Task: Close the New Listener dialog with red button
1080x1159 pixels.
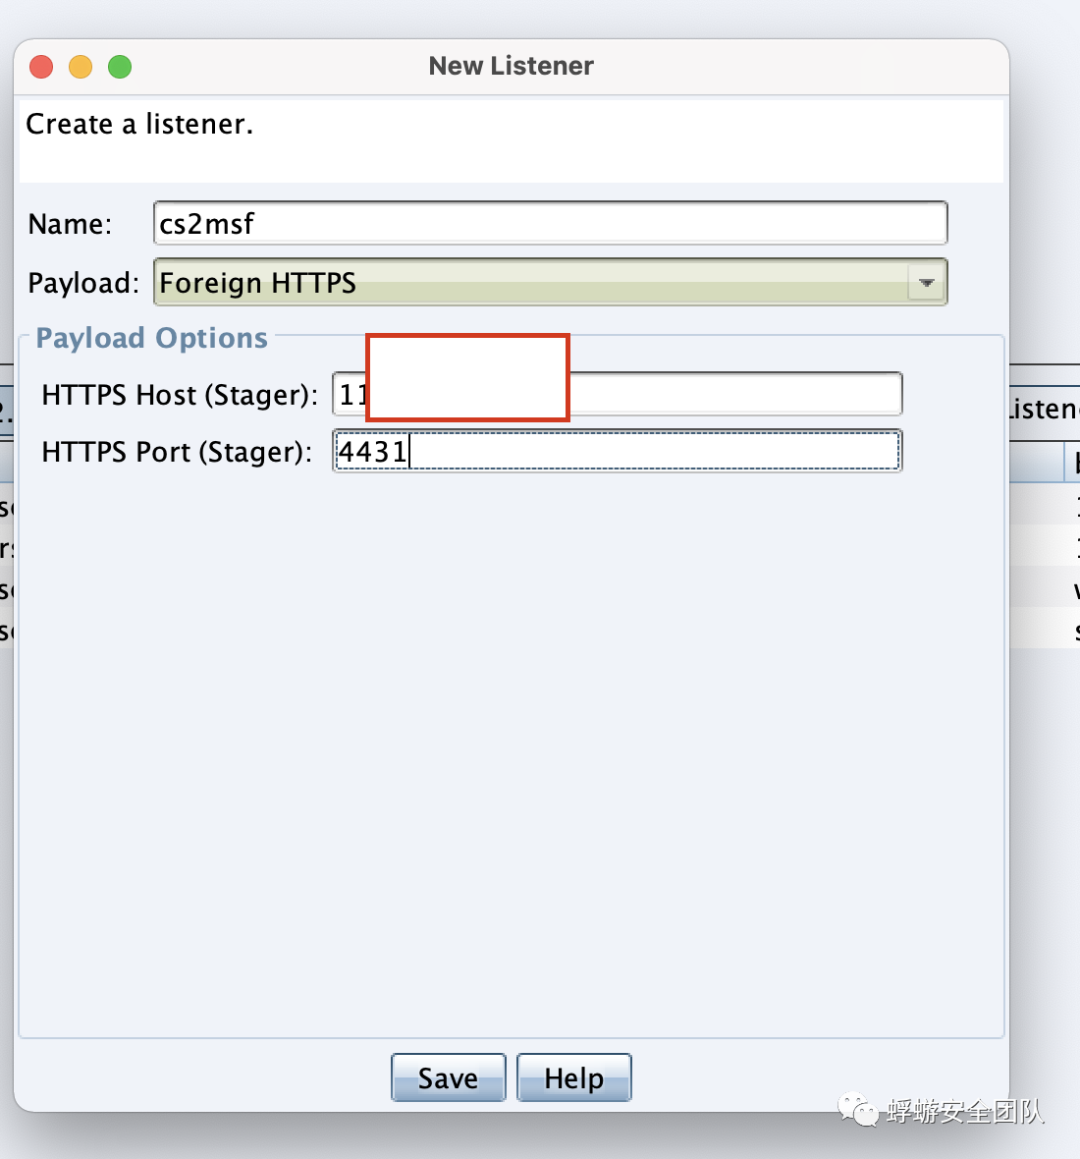Action: (x=41, y=67)
